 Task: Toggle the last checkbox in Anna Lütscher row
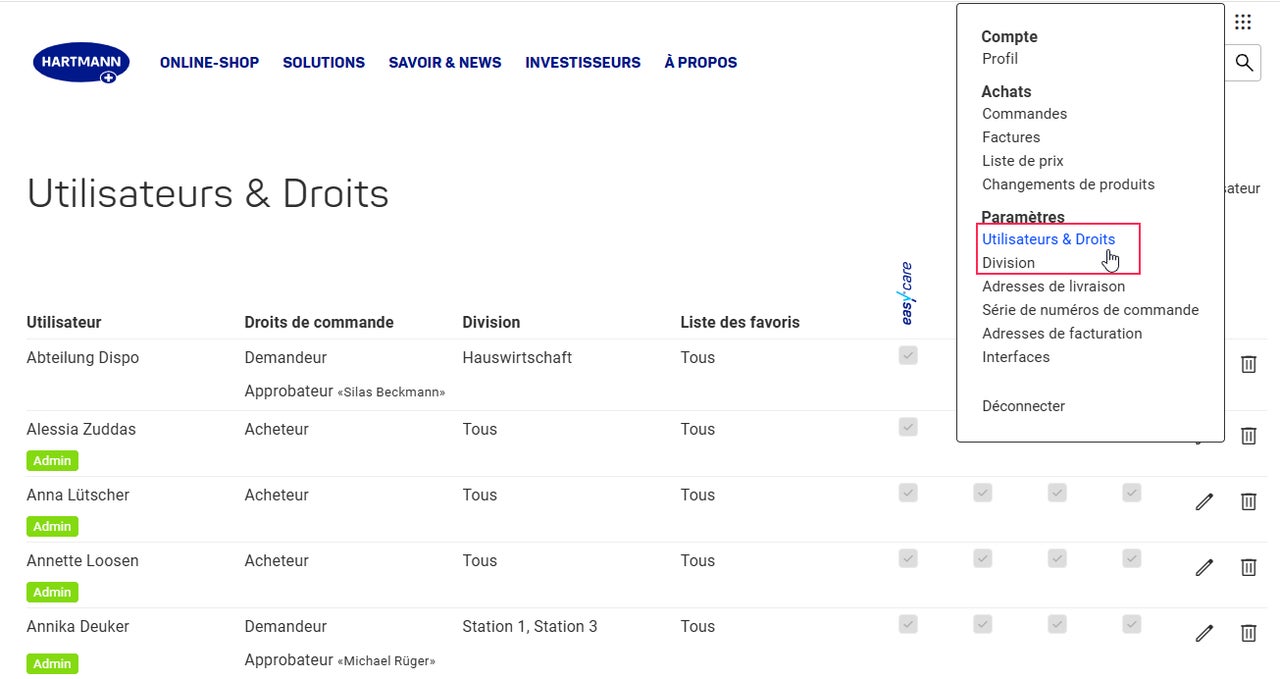(1132, 492)
